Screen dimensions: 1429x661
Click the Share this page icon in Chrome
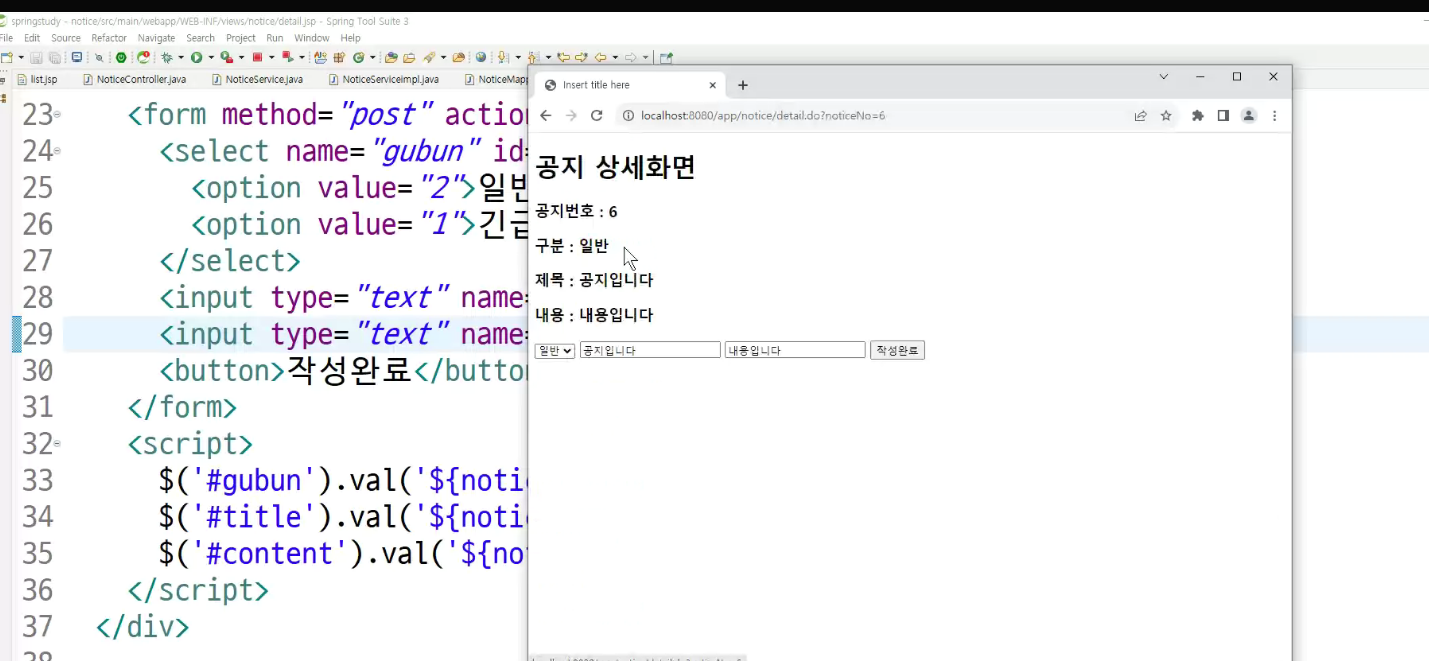(1140, 116)
